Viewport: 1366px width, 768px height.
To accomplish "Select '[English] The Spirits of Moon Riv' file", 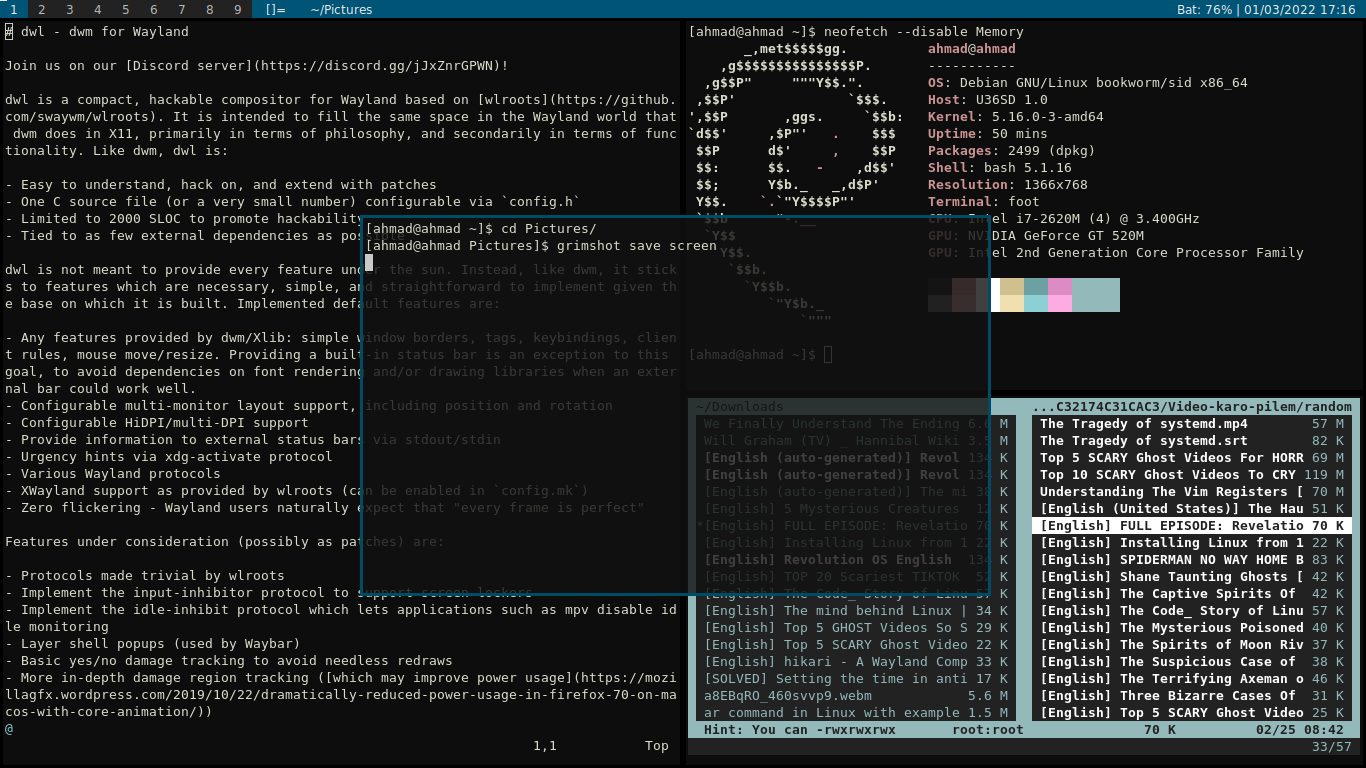I will [x=1192, y=645].
